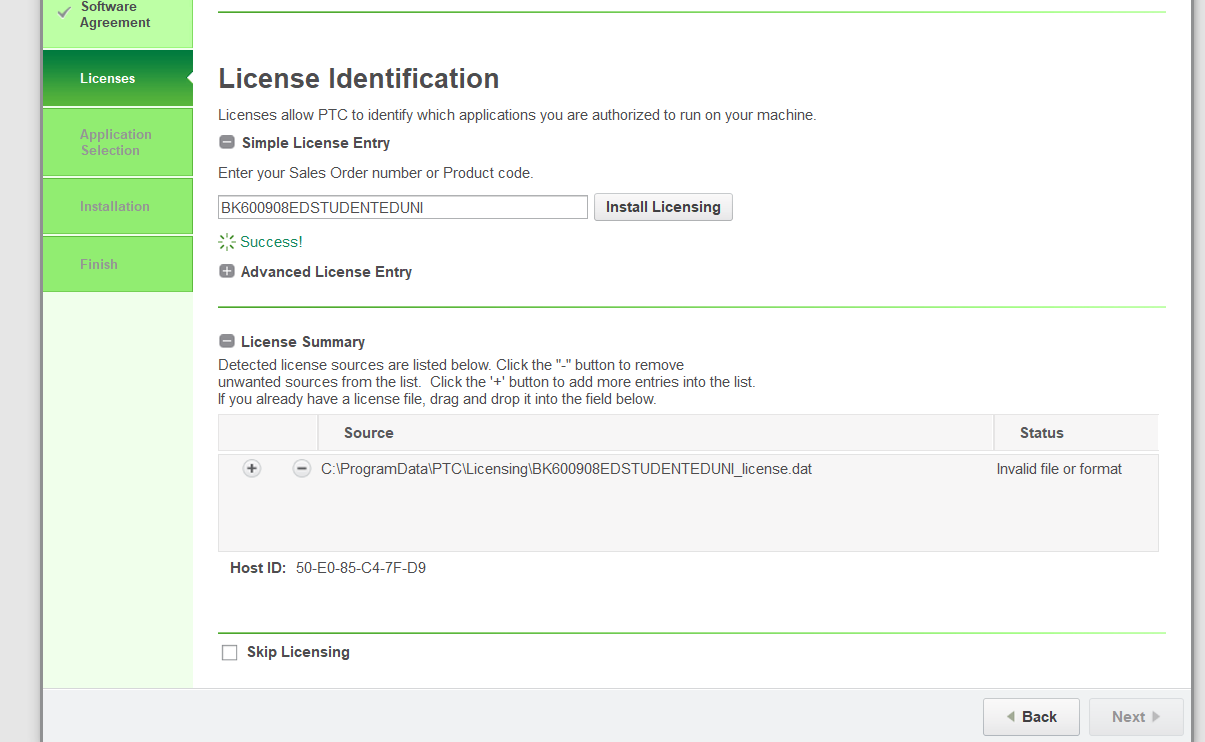Image resolution: width=1205 pixels, height=742 pixels.
Task: Click inside the Sales Order number field
Action: tap(402, 207)
